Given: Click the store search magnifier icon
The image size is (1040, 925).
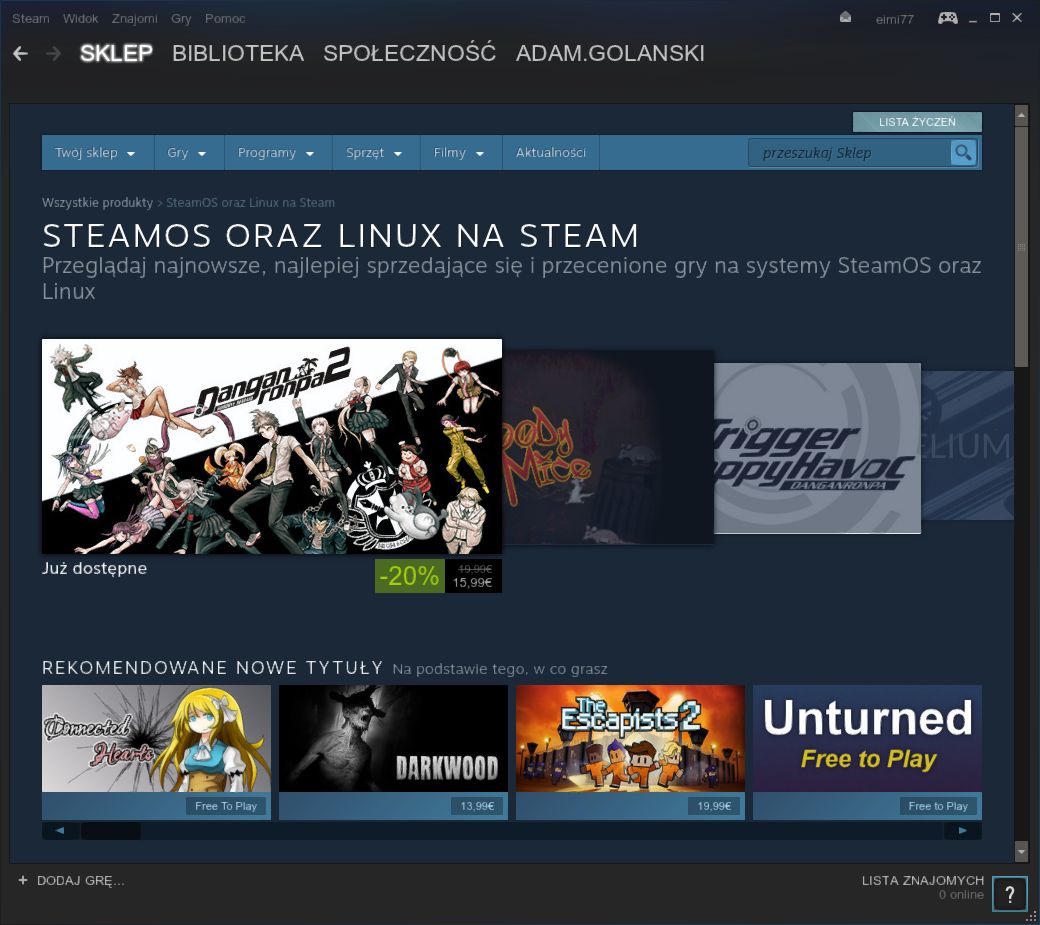Looking at the screenshot, I should [963, 153].
